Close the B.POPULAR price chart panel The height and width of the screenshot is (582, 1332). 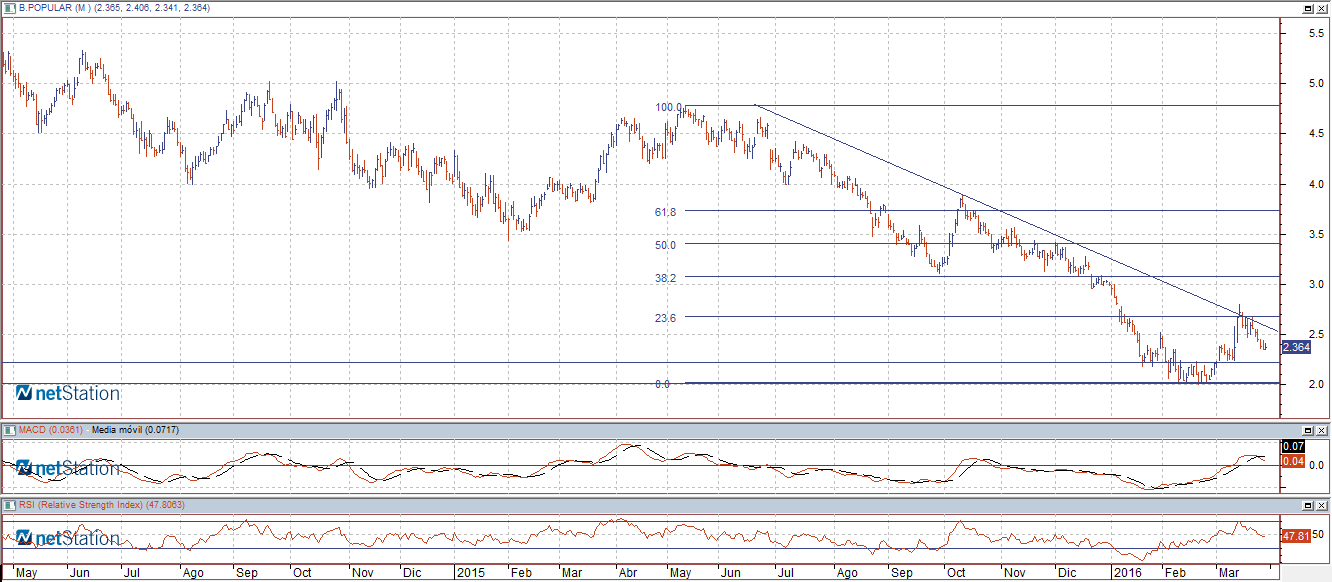pyautogui.click(x=1322, y=8)
